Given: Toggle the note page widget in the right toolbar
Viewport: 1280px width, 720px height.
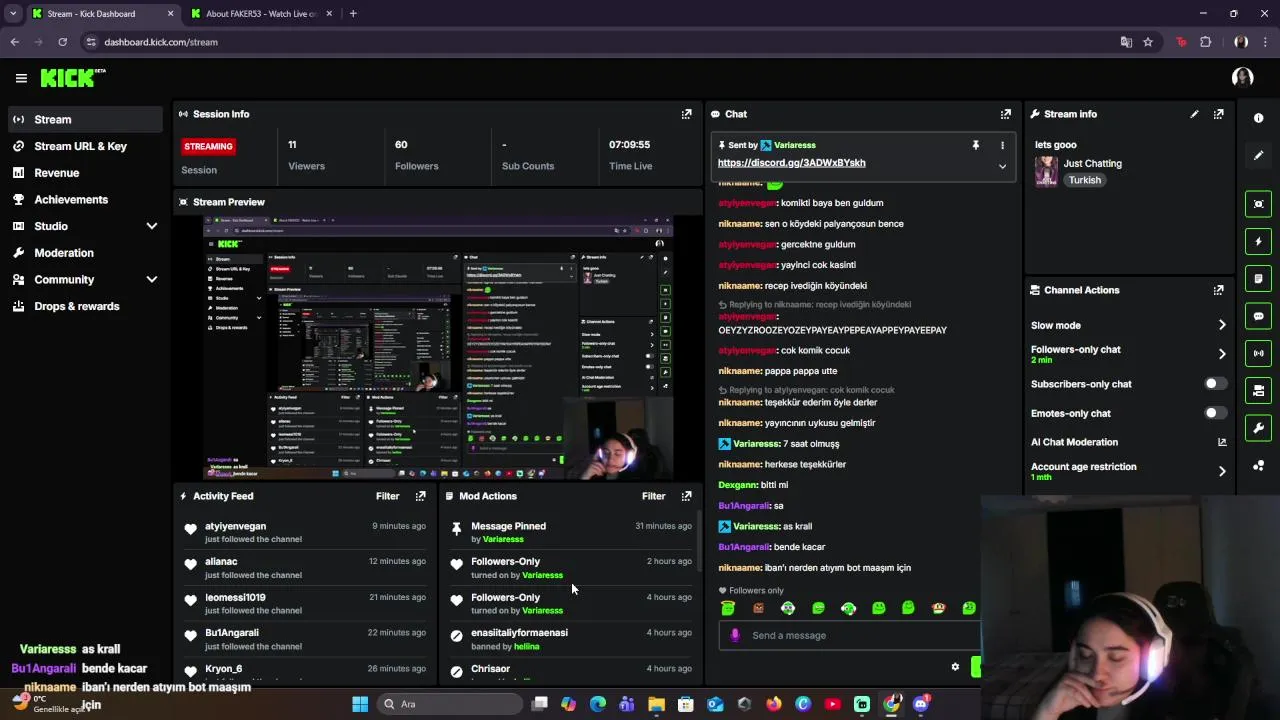Looking at the screenshot, I should tap(1258, 278).
